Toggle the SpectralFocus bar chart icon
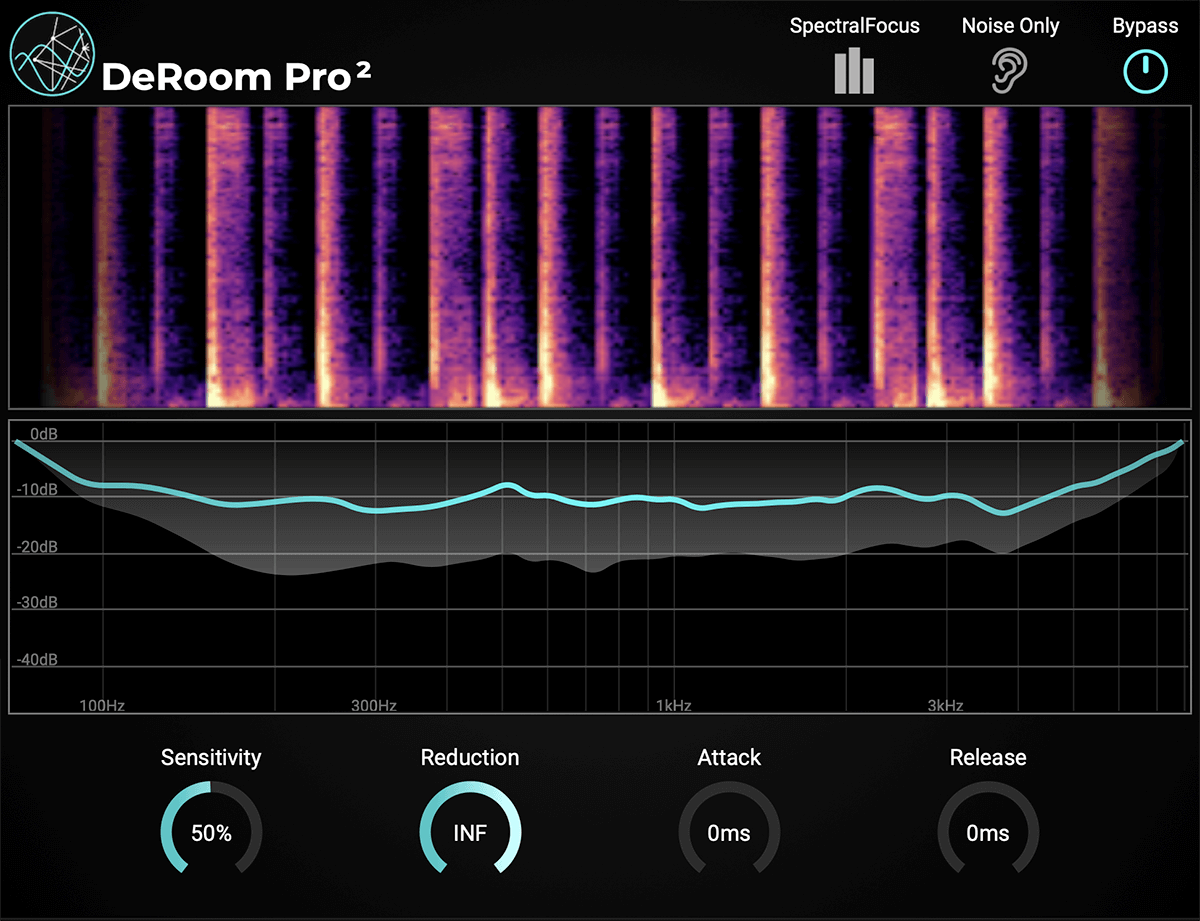1200x921 pixels. pos(854,70)
